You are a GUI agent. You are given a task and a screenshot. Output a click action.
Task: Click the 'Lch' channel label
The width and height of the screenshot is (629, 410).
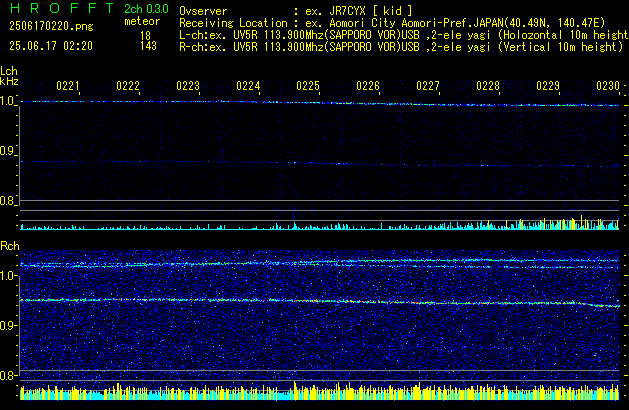coord(9,71)
